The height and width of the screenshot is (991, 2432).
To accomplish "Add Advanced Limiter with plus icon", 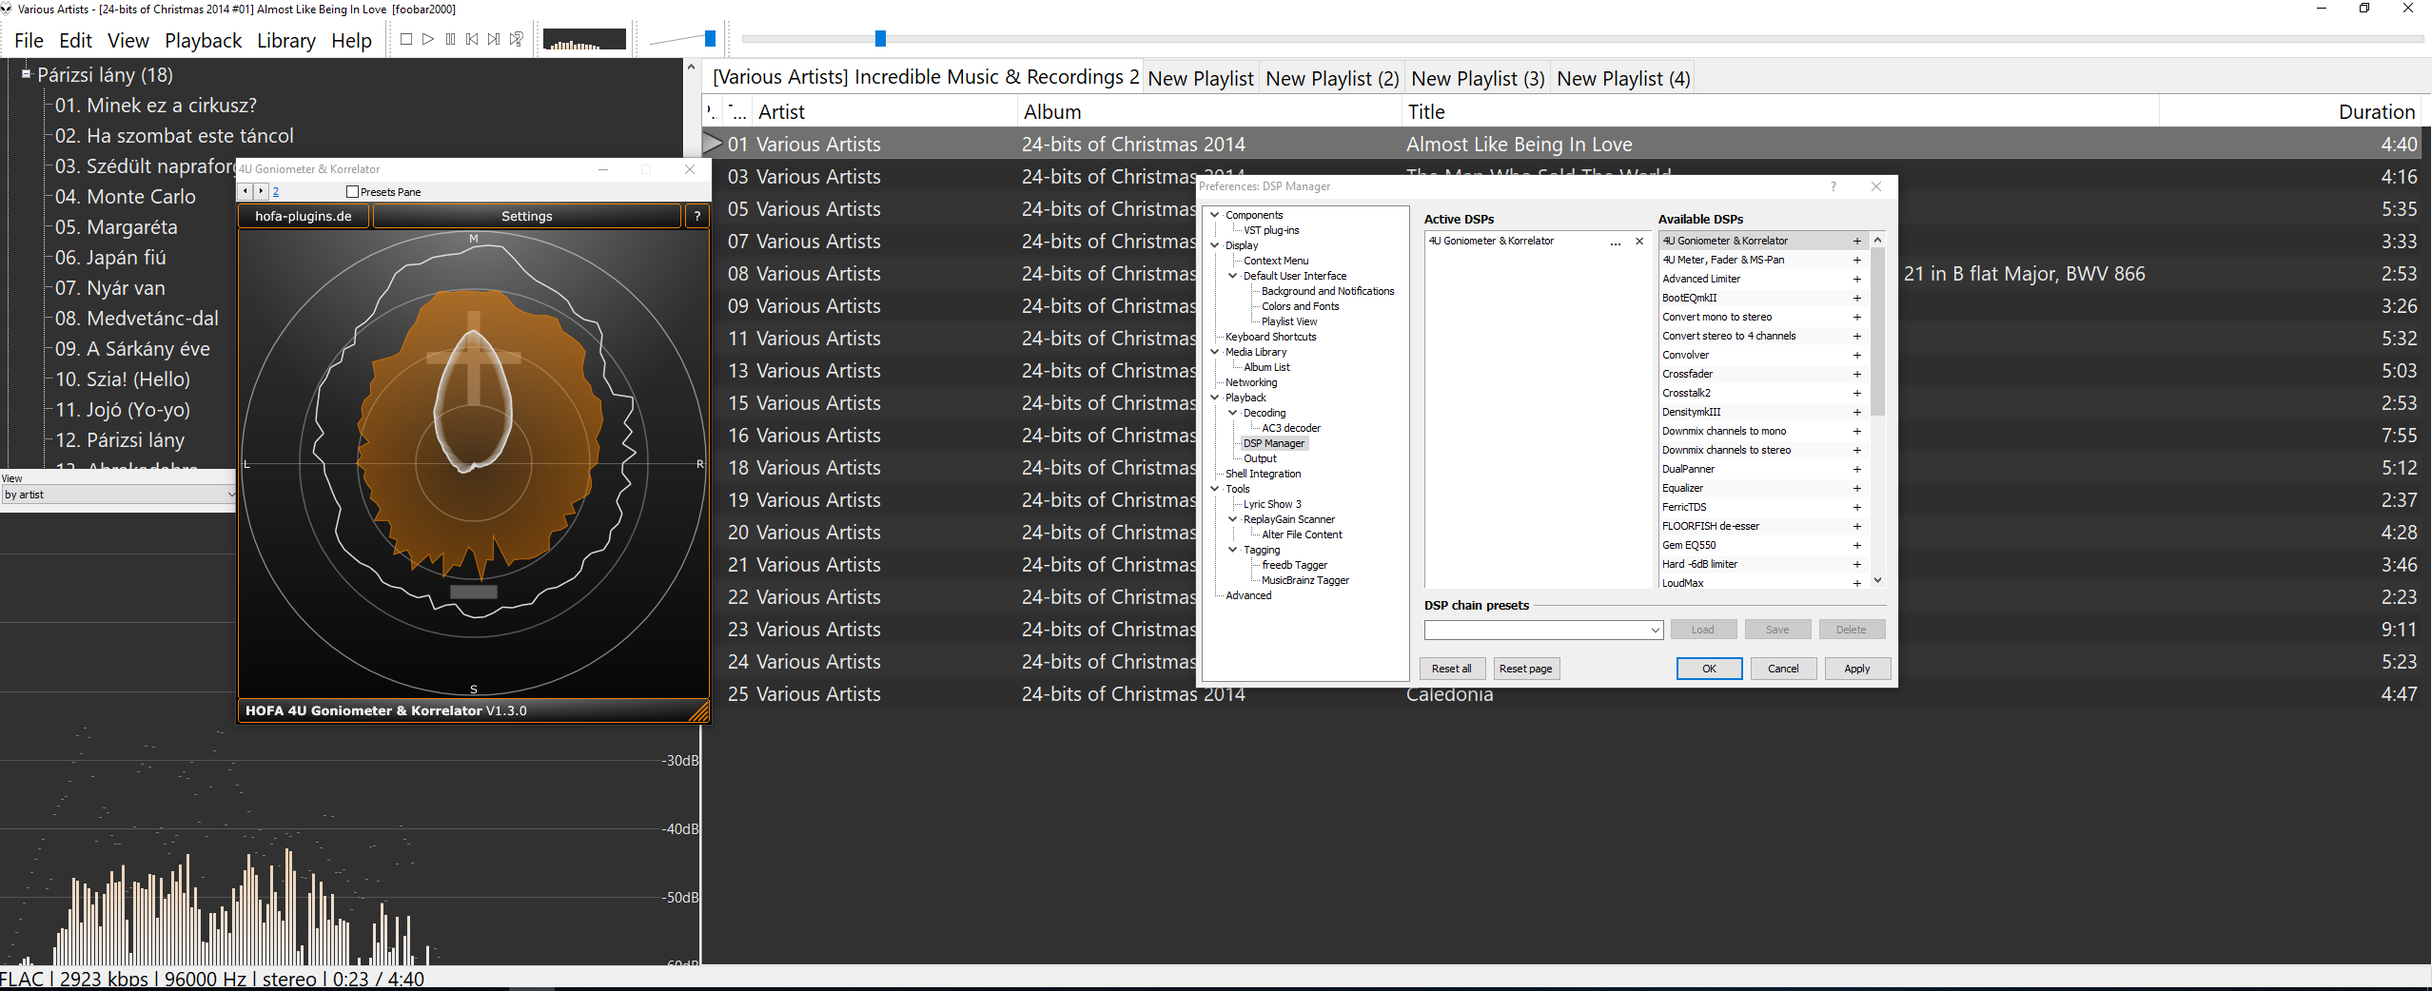I will click(x=1857, y=279).
